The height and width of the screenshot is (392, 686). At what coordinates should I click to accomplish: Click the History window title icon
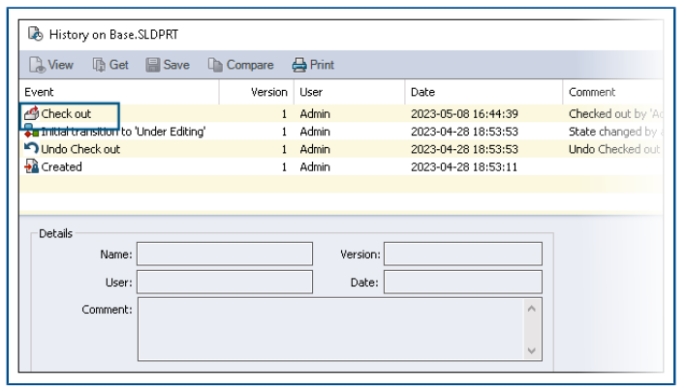35,34
